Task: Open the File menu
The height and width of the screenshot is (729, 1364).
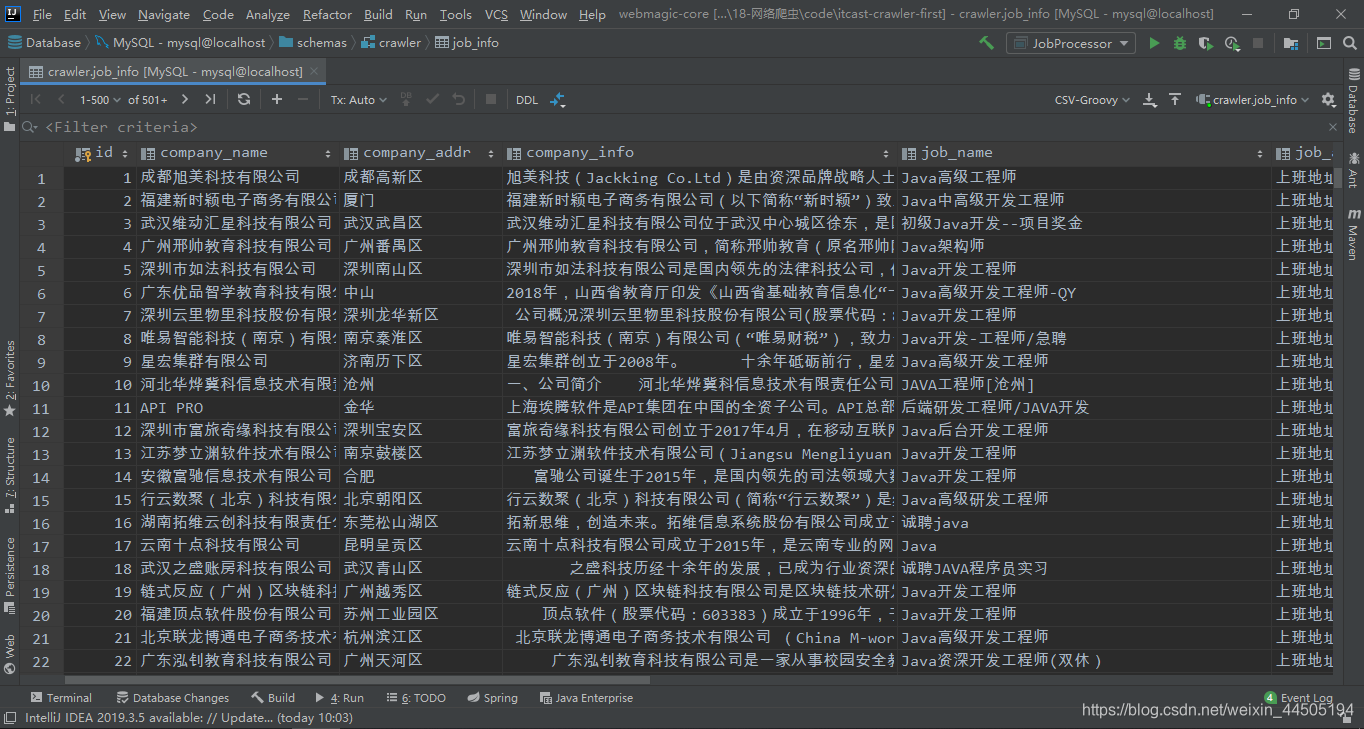Action: tap(42, 14)
